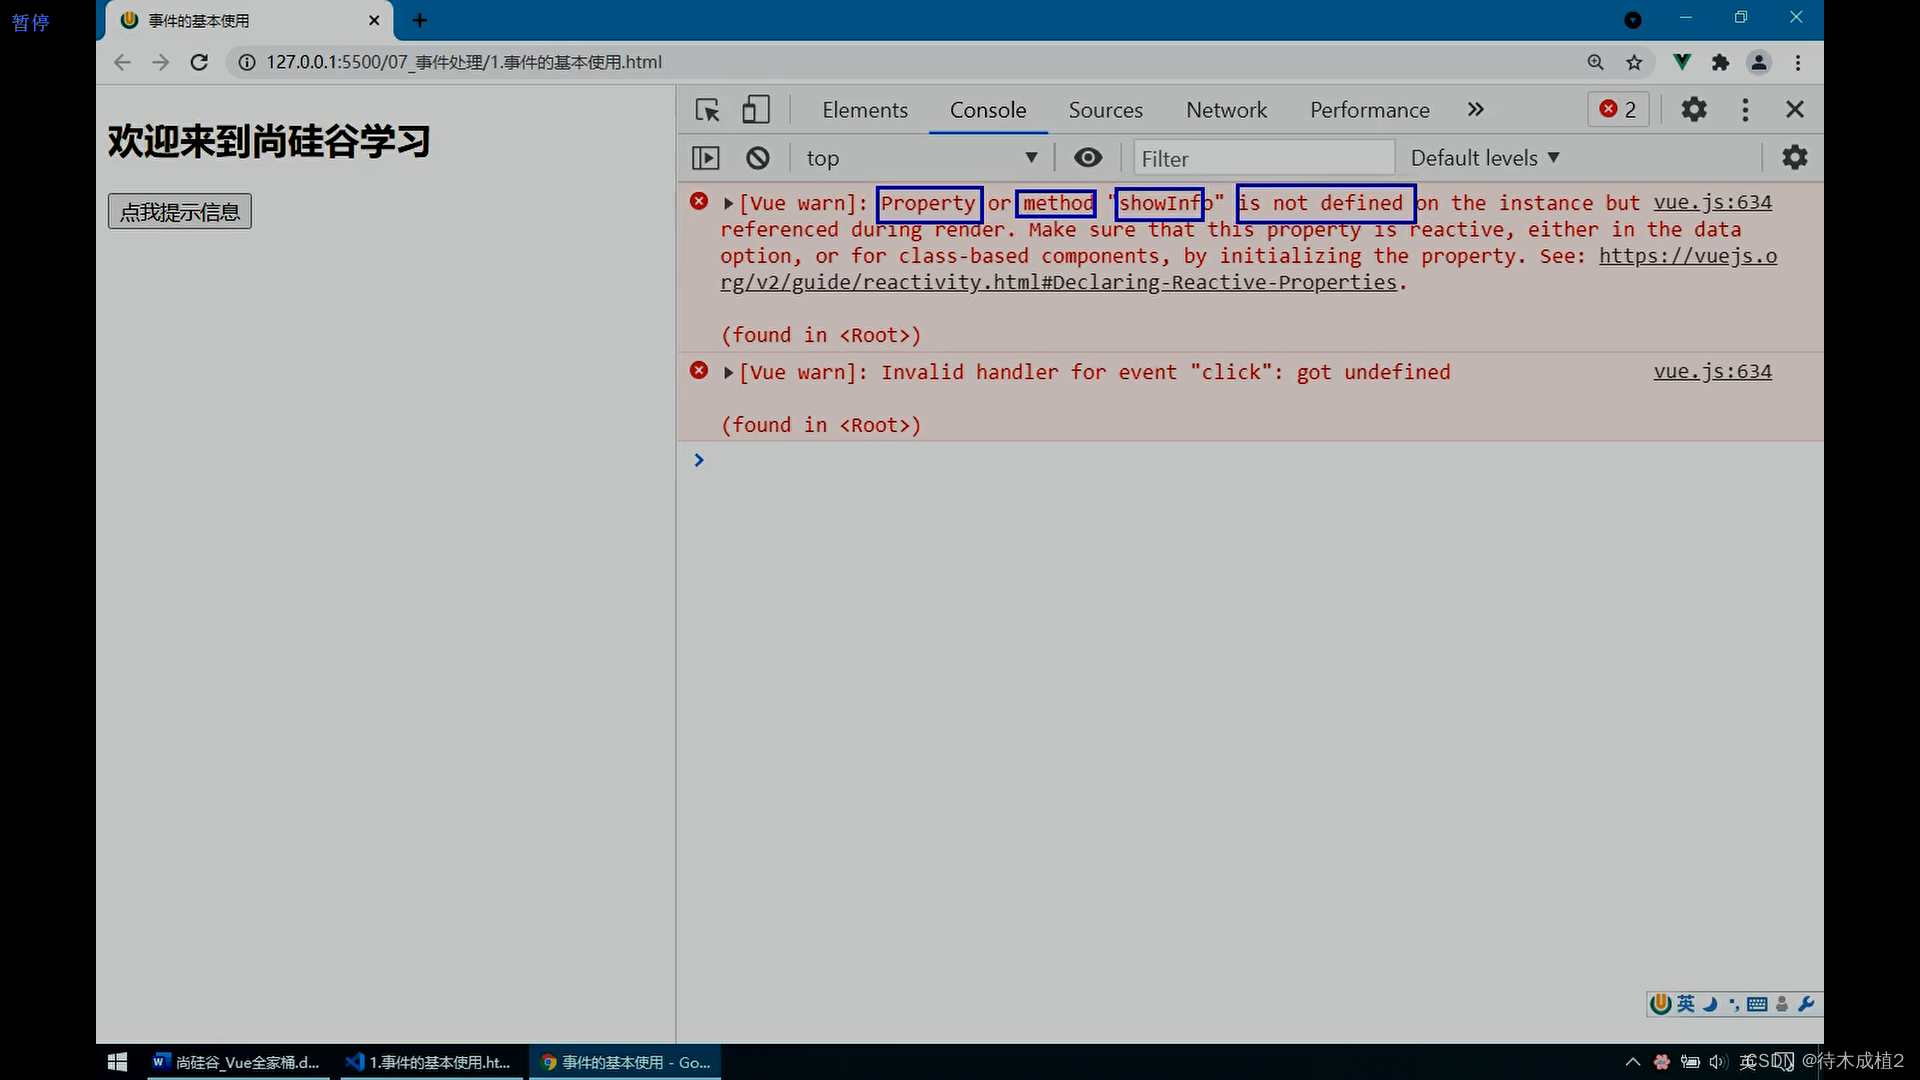This screenshot has height=1080, width=1920.
Task: Open the extensions puzzle icon
Action: point(1720,62)
